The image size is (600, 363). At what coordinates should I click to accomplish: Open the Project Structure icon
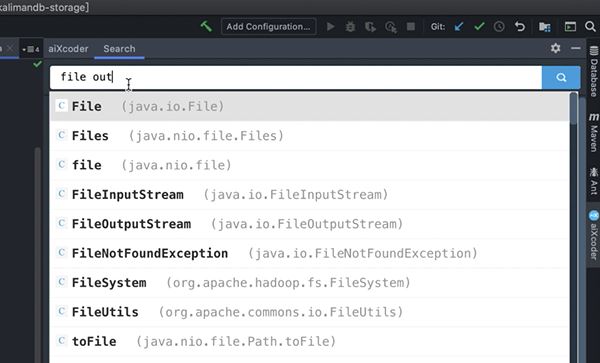545,27
